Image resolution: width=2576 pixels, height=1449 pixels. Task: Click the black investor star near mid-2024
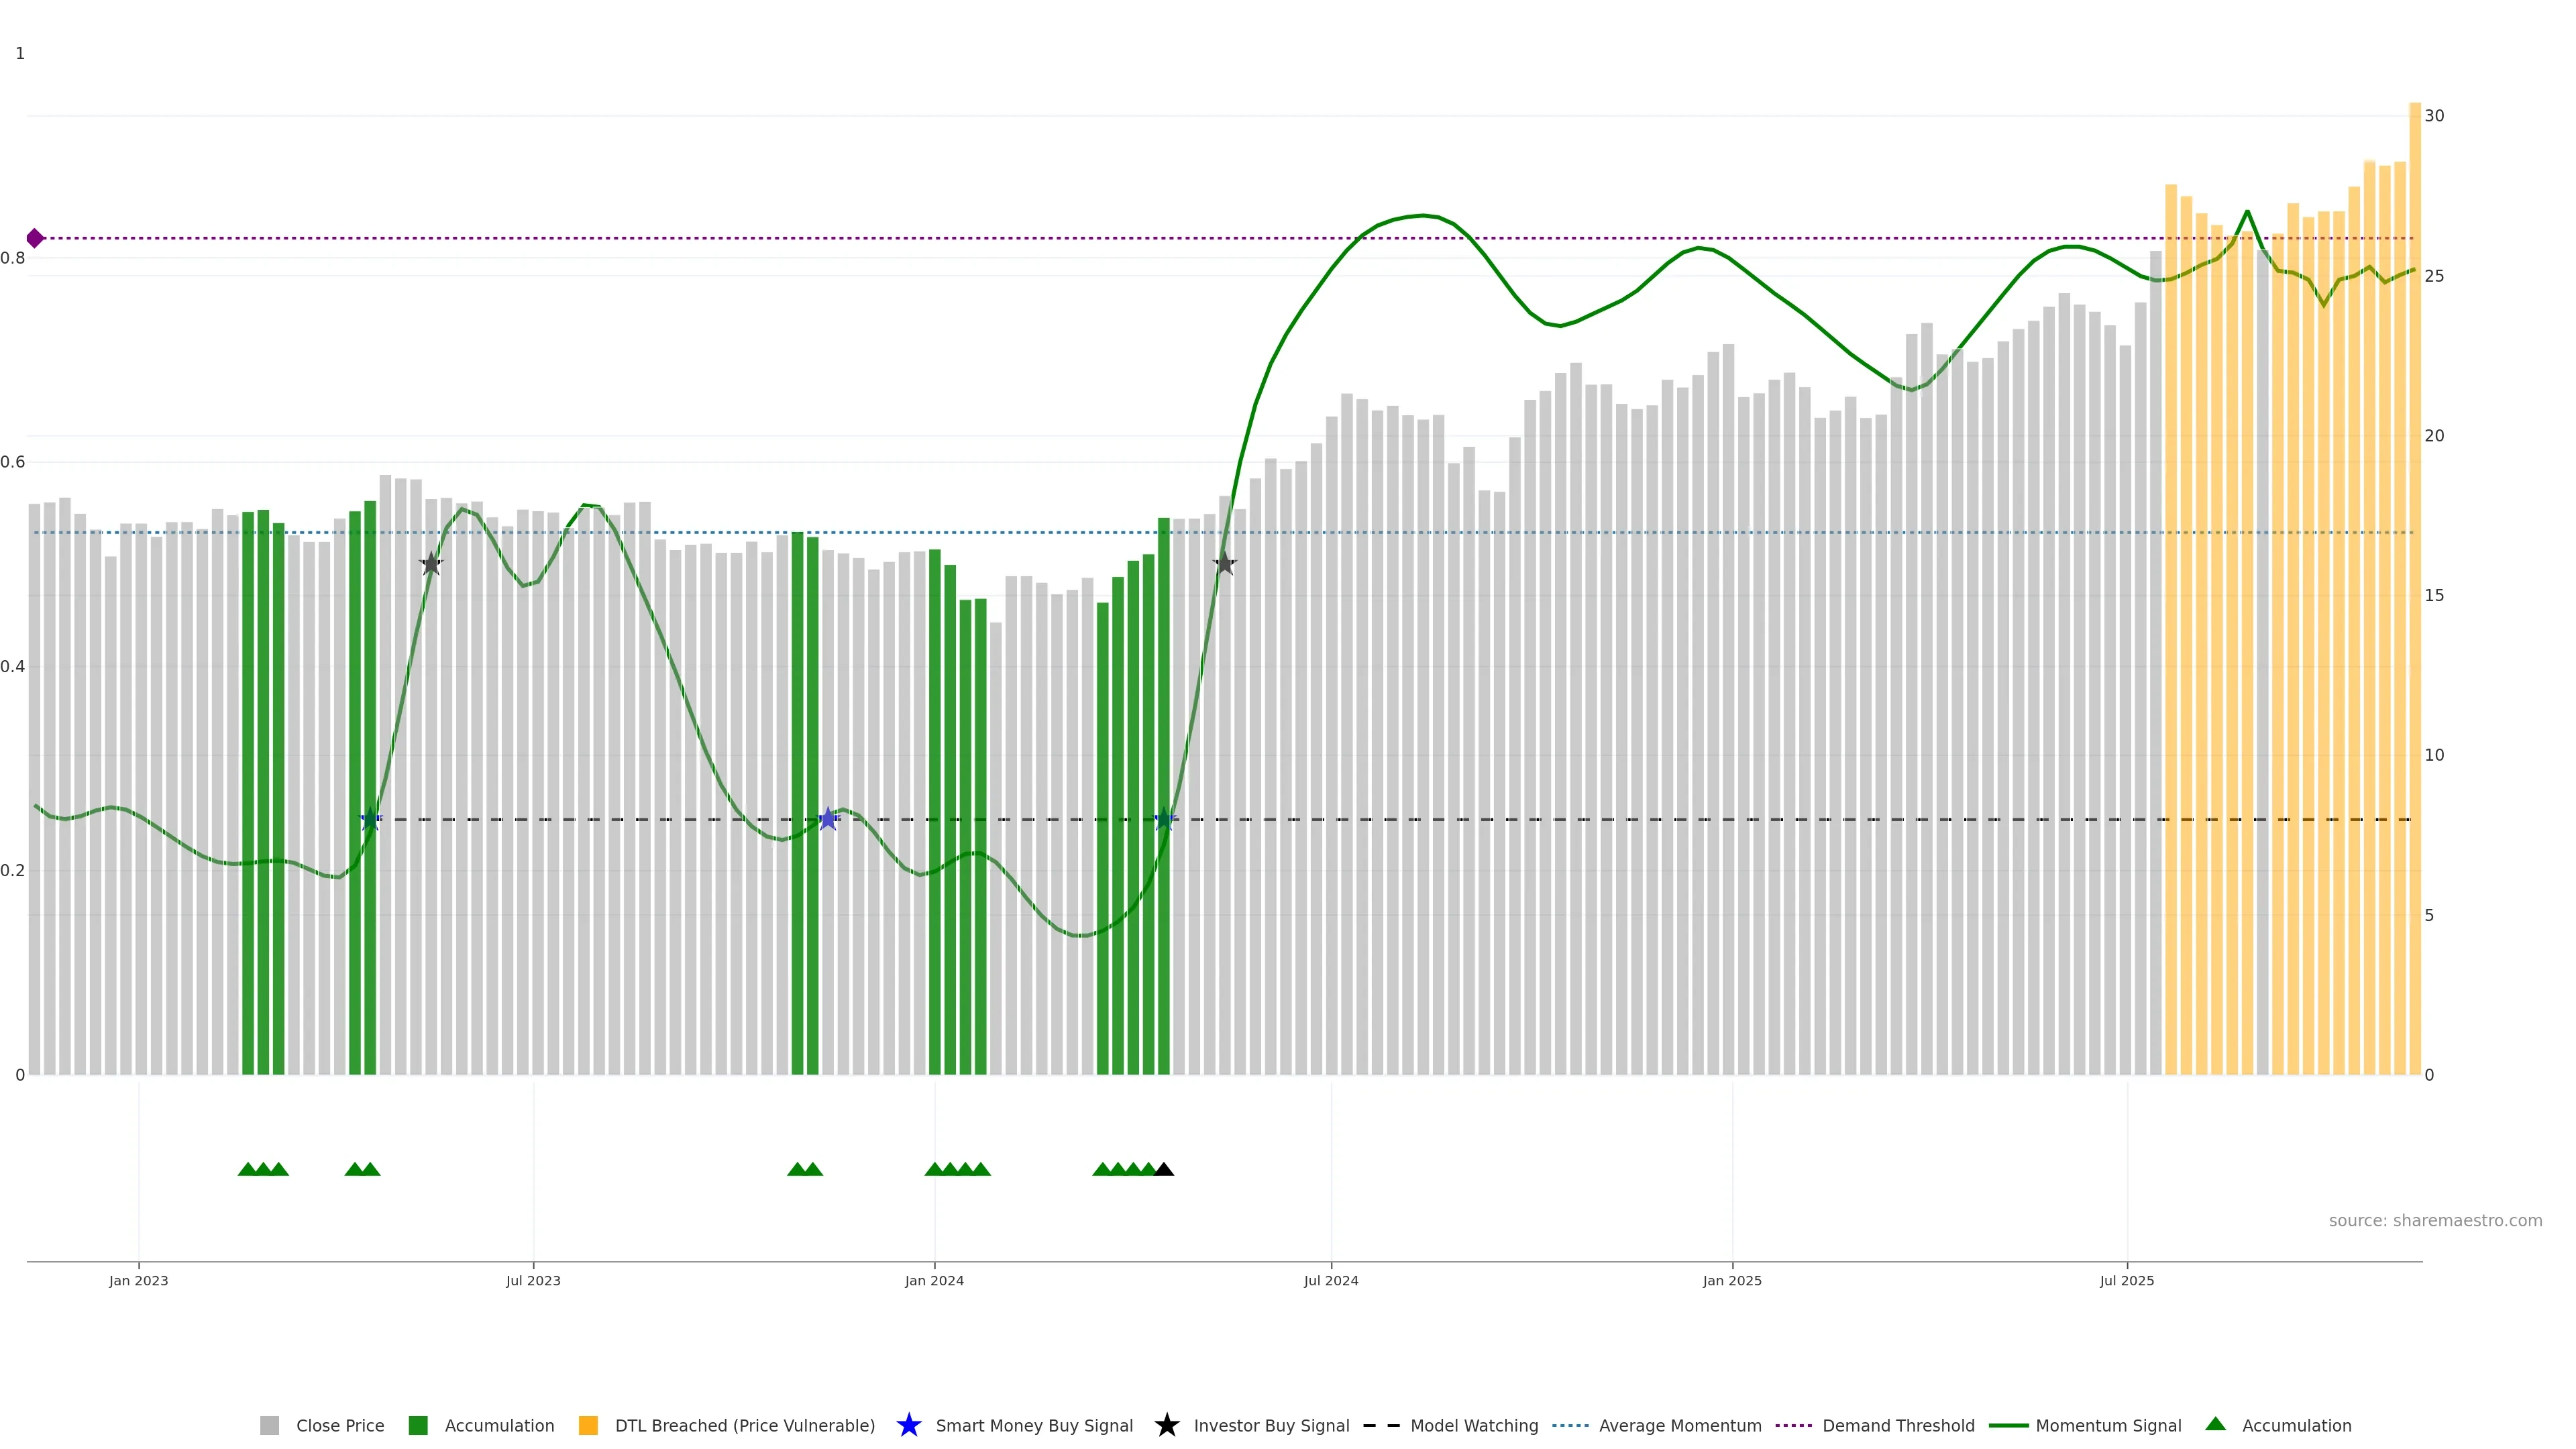[1225, 564]
